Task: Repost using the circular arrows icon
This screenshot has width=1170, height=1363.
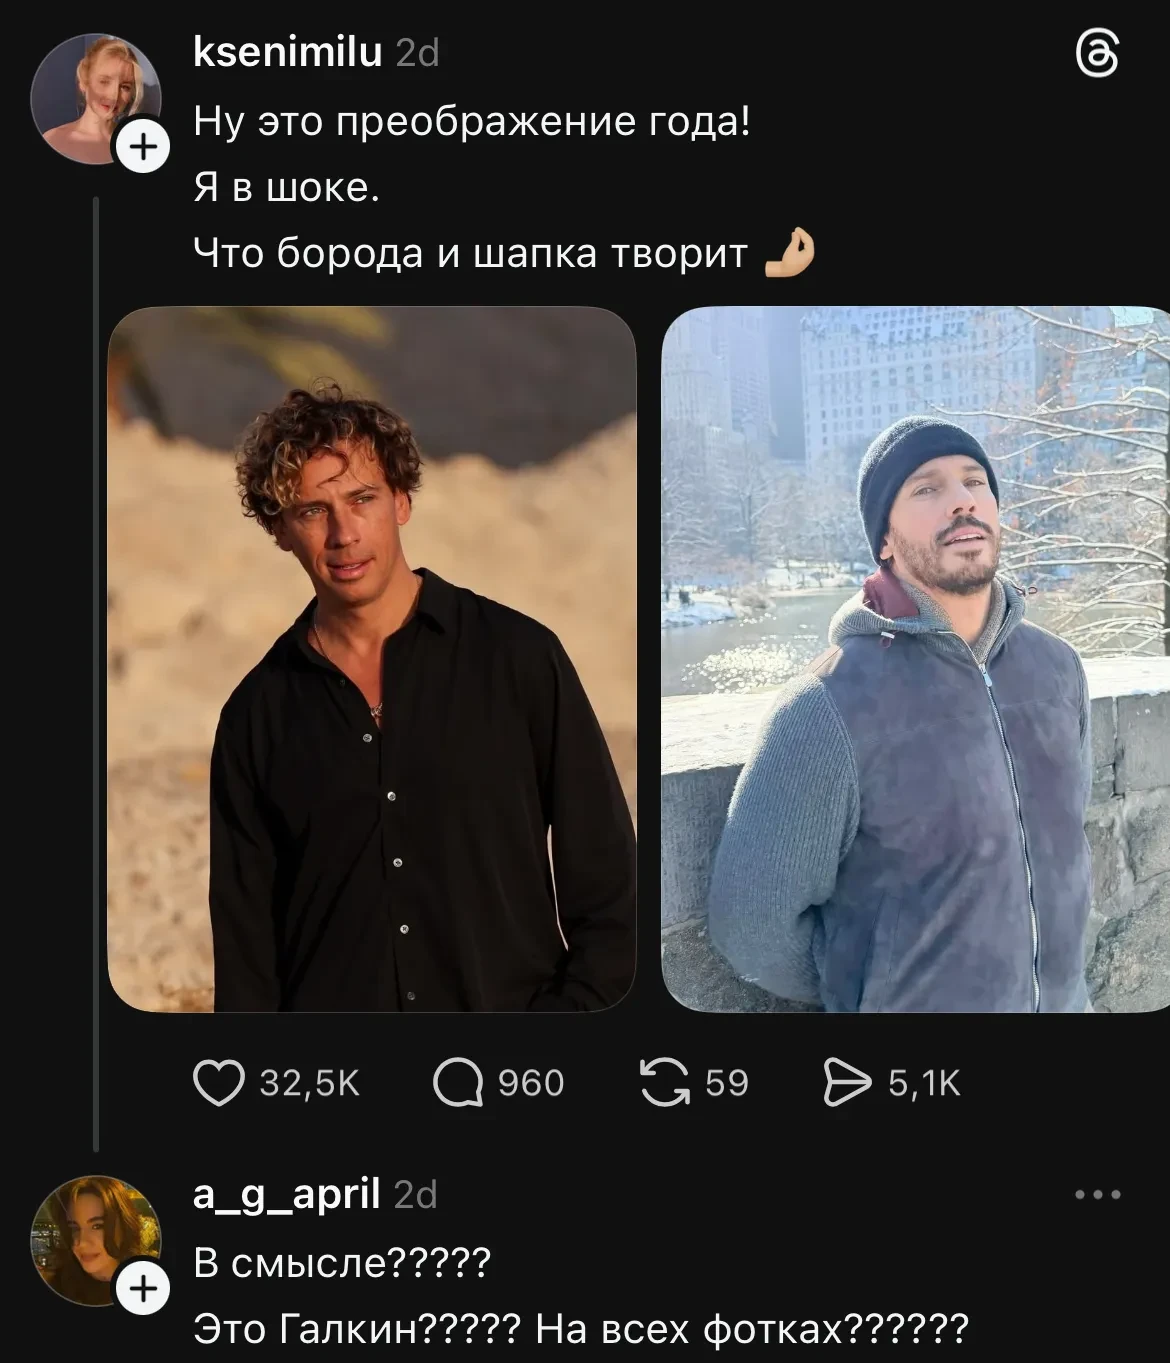Action: click(666, 1083)
